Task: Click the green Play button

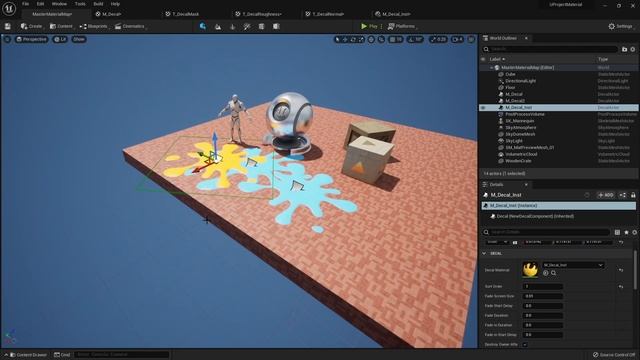Action: (369, 26)
